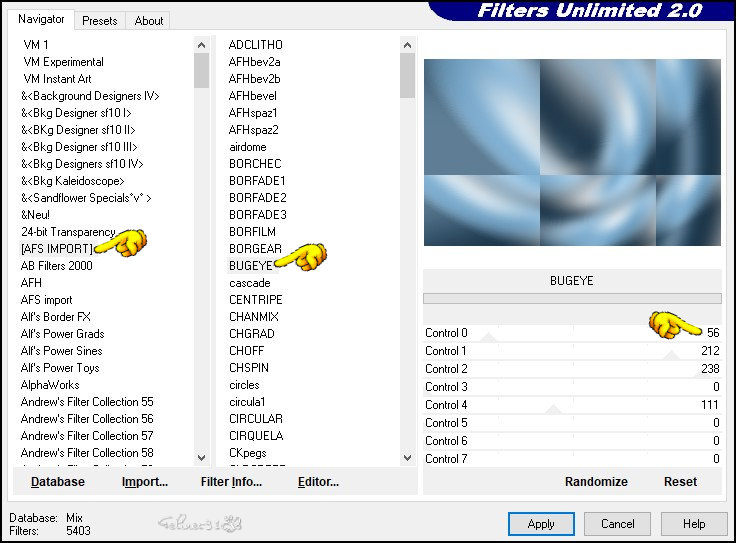The height and width of the screenshot is (543, 736).
Task: Select the AFHbev2a filter
Action: tap(254, 62)
